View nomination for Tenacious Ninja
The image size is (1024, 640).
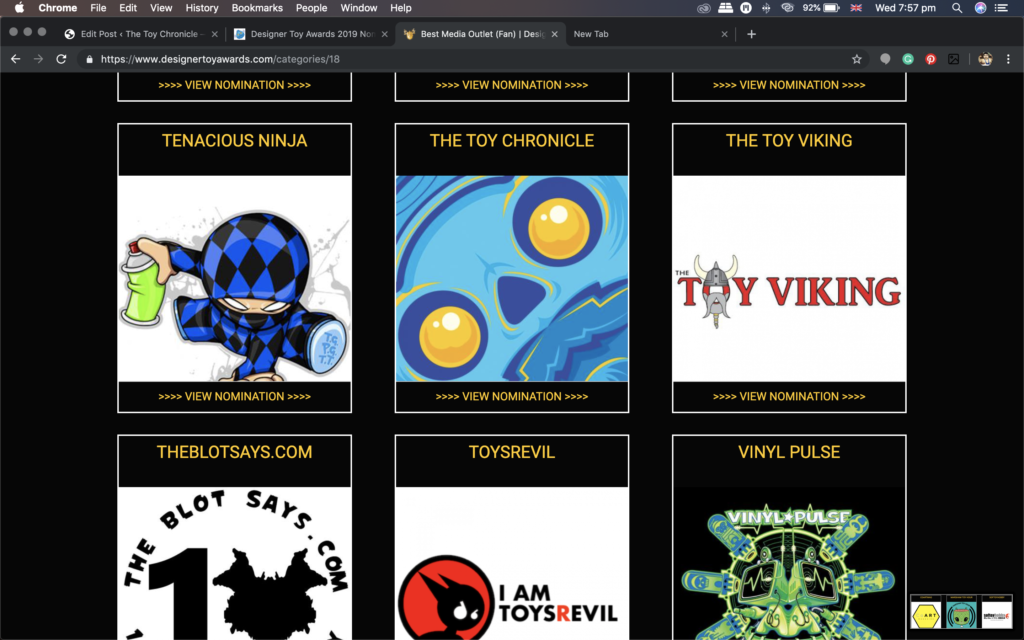tap(234, 396)
